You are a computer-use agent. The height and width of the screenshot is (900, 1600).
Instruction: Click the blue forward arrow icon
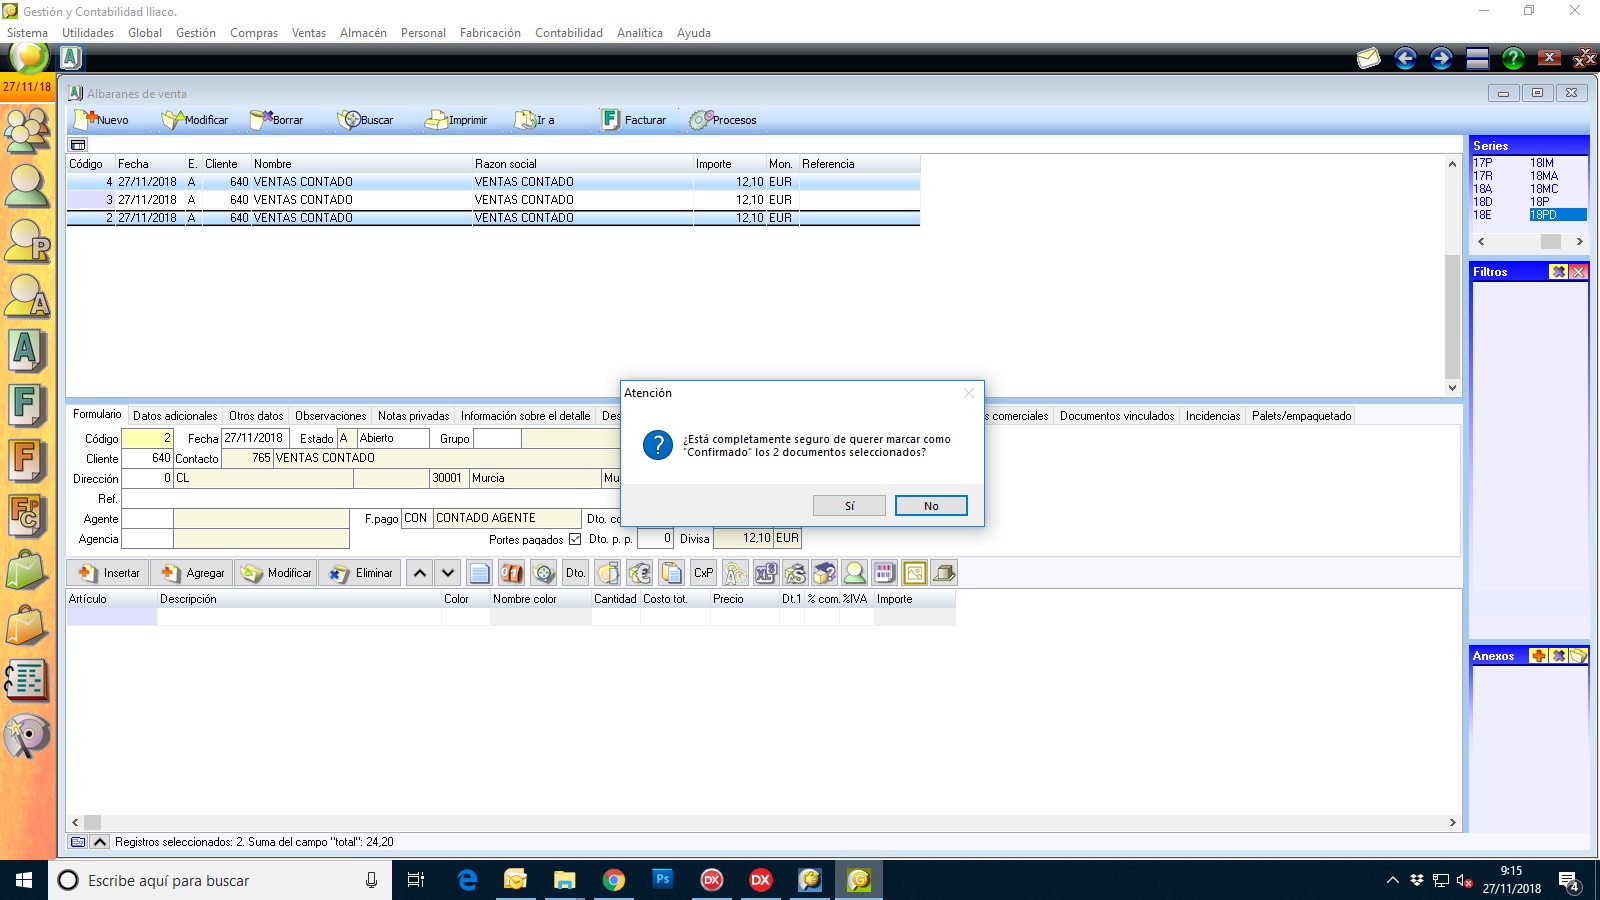click(1441, 59)
